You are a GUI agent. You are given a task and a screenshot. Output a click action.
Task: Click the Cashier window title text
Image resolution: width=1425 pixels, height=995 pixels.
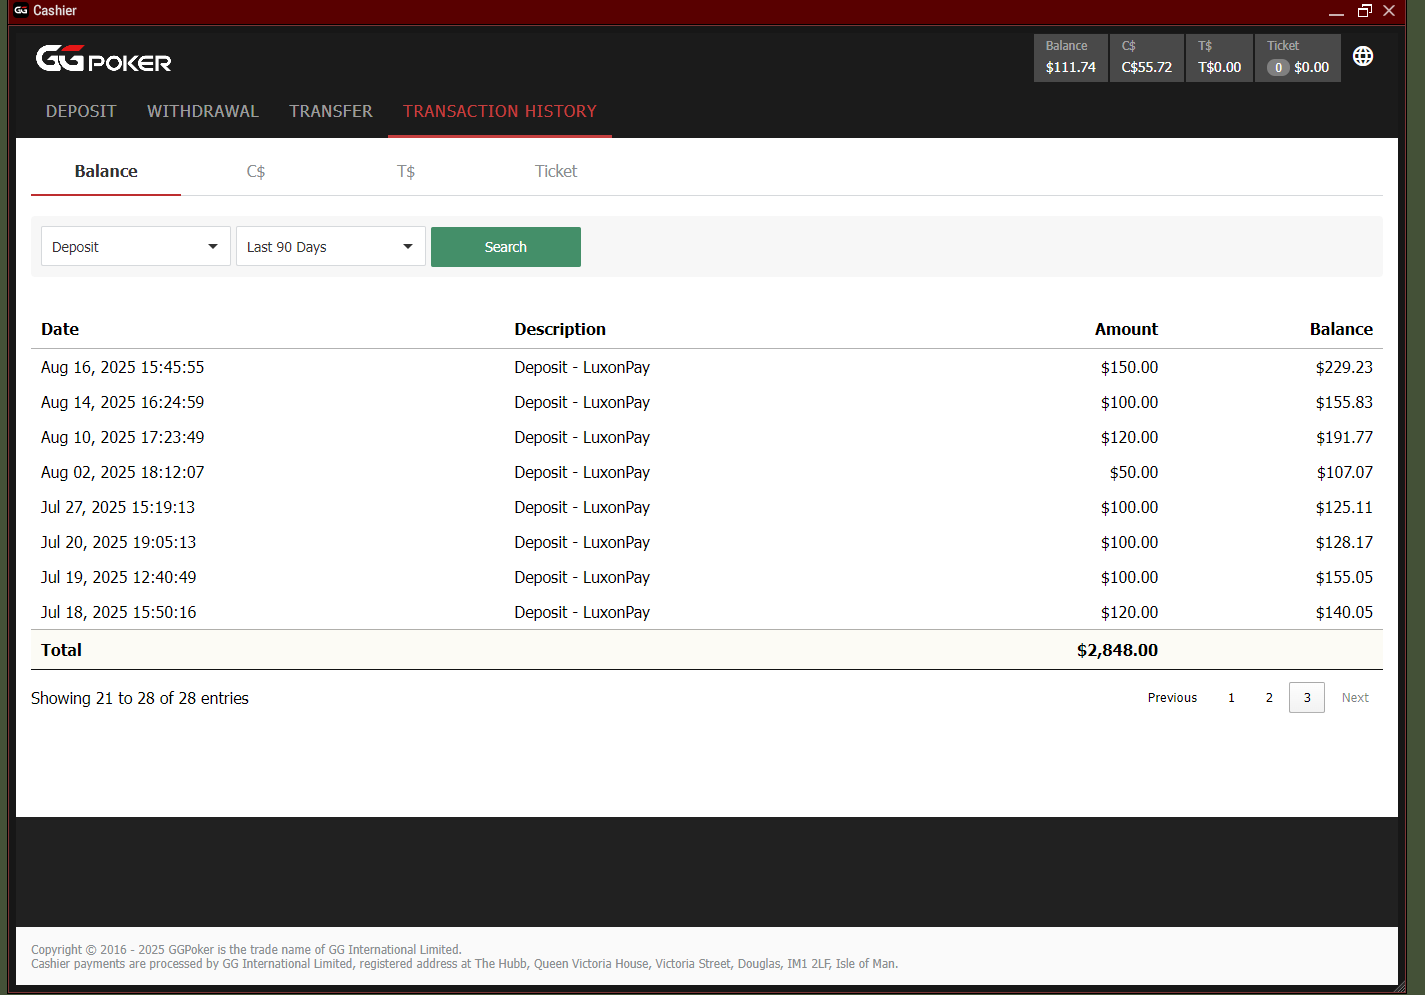(x=55, y=10)
